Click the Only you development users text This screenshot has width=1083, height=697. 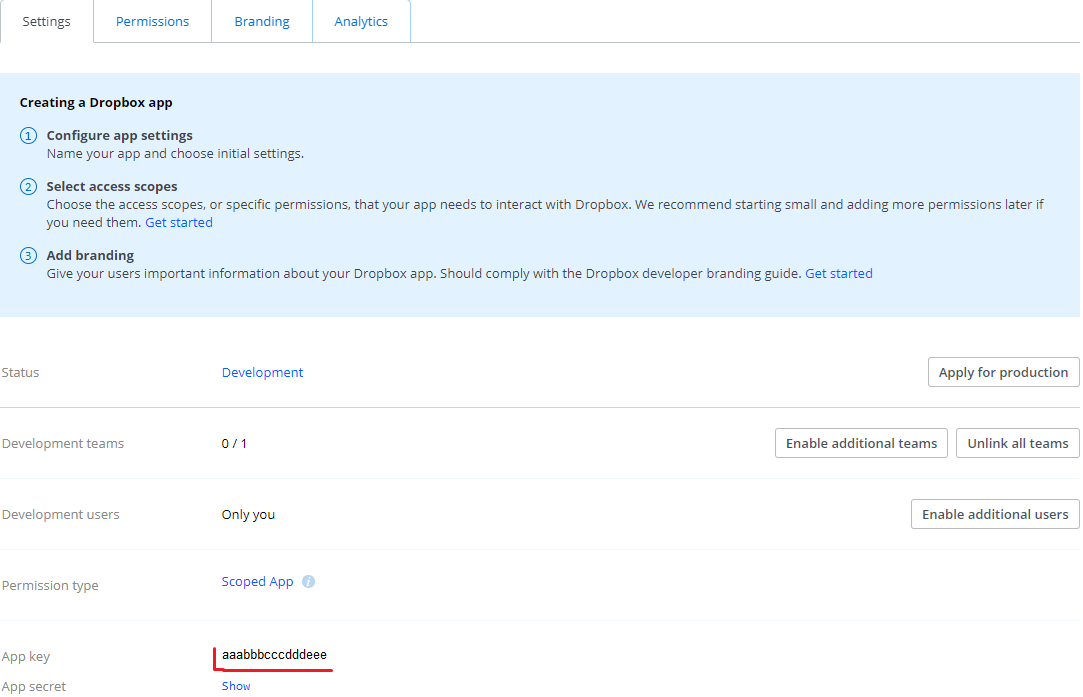point(248,514)
